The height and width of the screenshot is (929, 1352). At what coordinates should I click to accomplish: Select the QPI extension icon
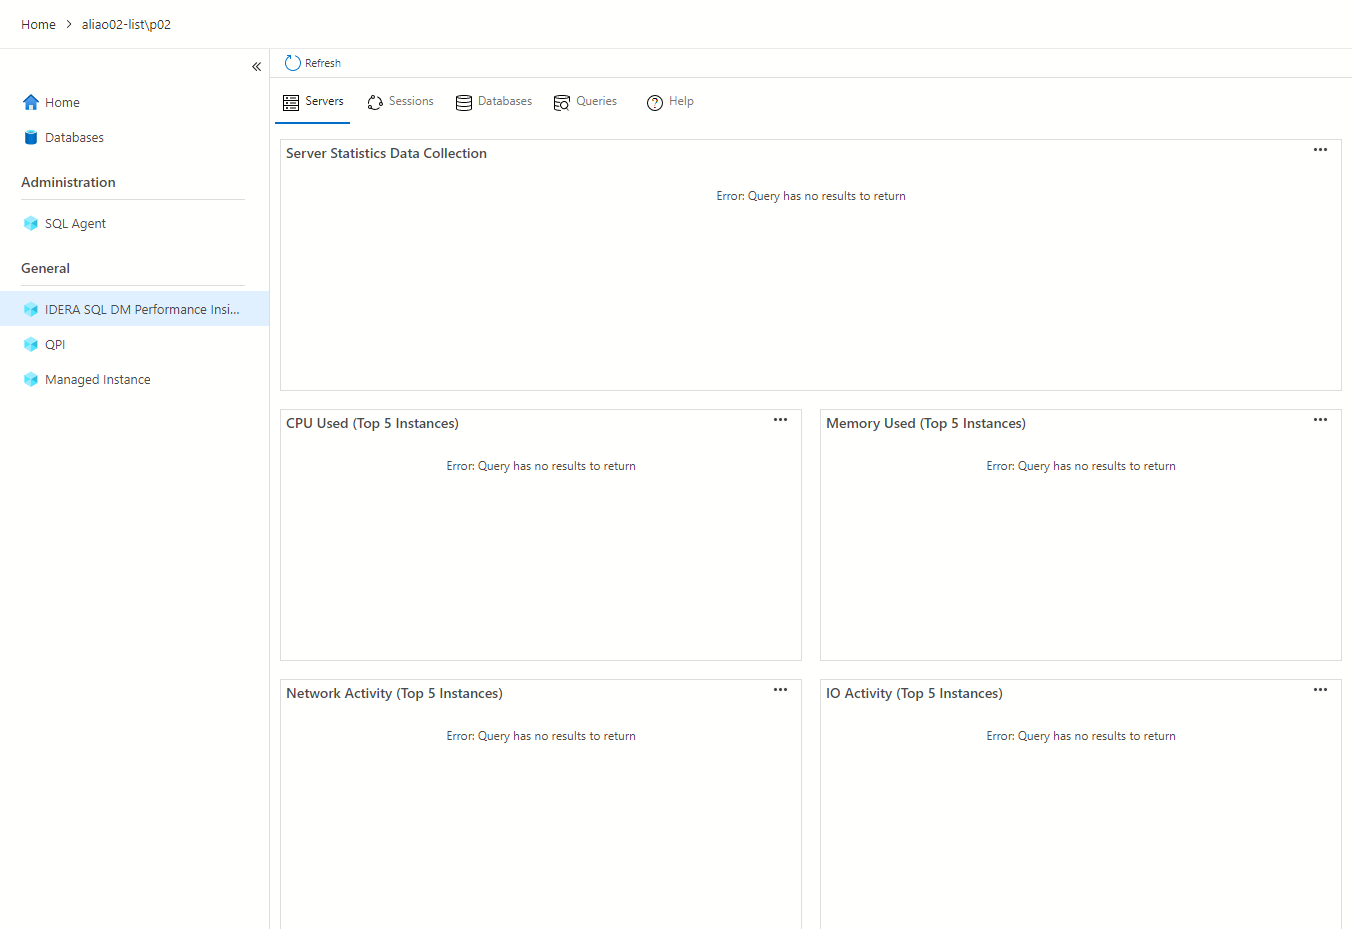point(30,344)
